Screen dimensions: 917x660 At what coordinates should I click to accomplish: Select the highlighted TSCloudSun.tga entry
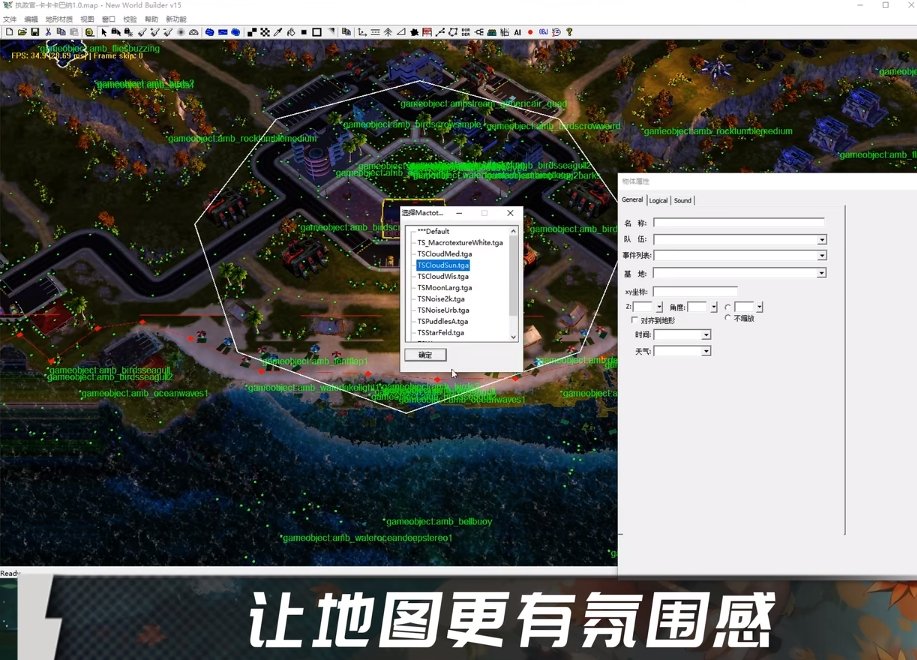tap(443, 265)
